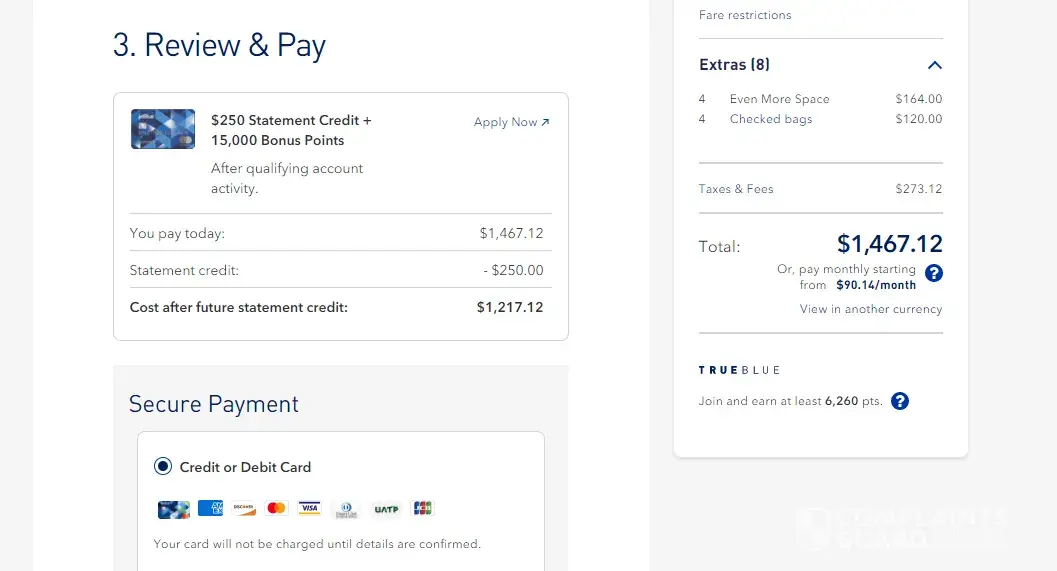Click the Mastercard logo
1057x571 pixels.
pyautogui.click(x=277, y=509)
